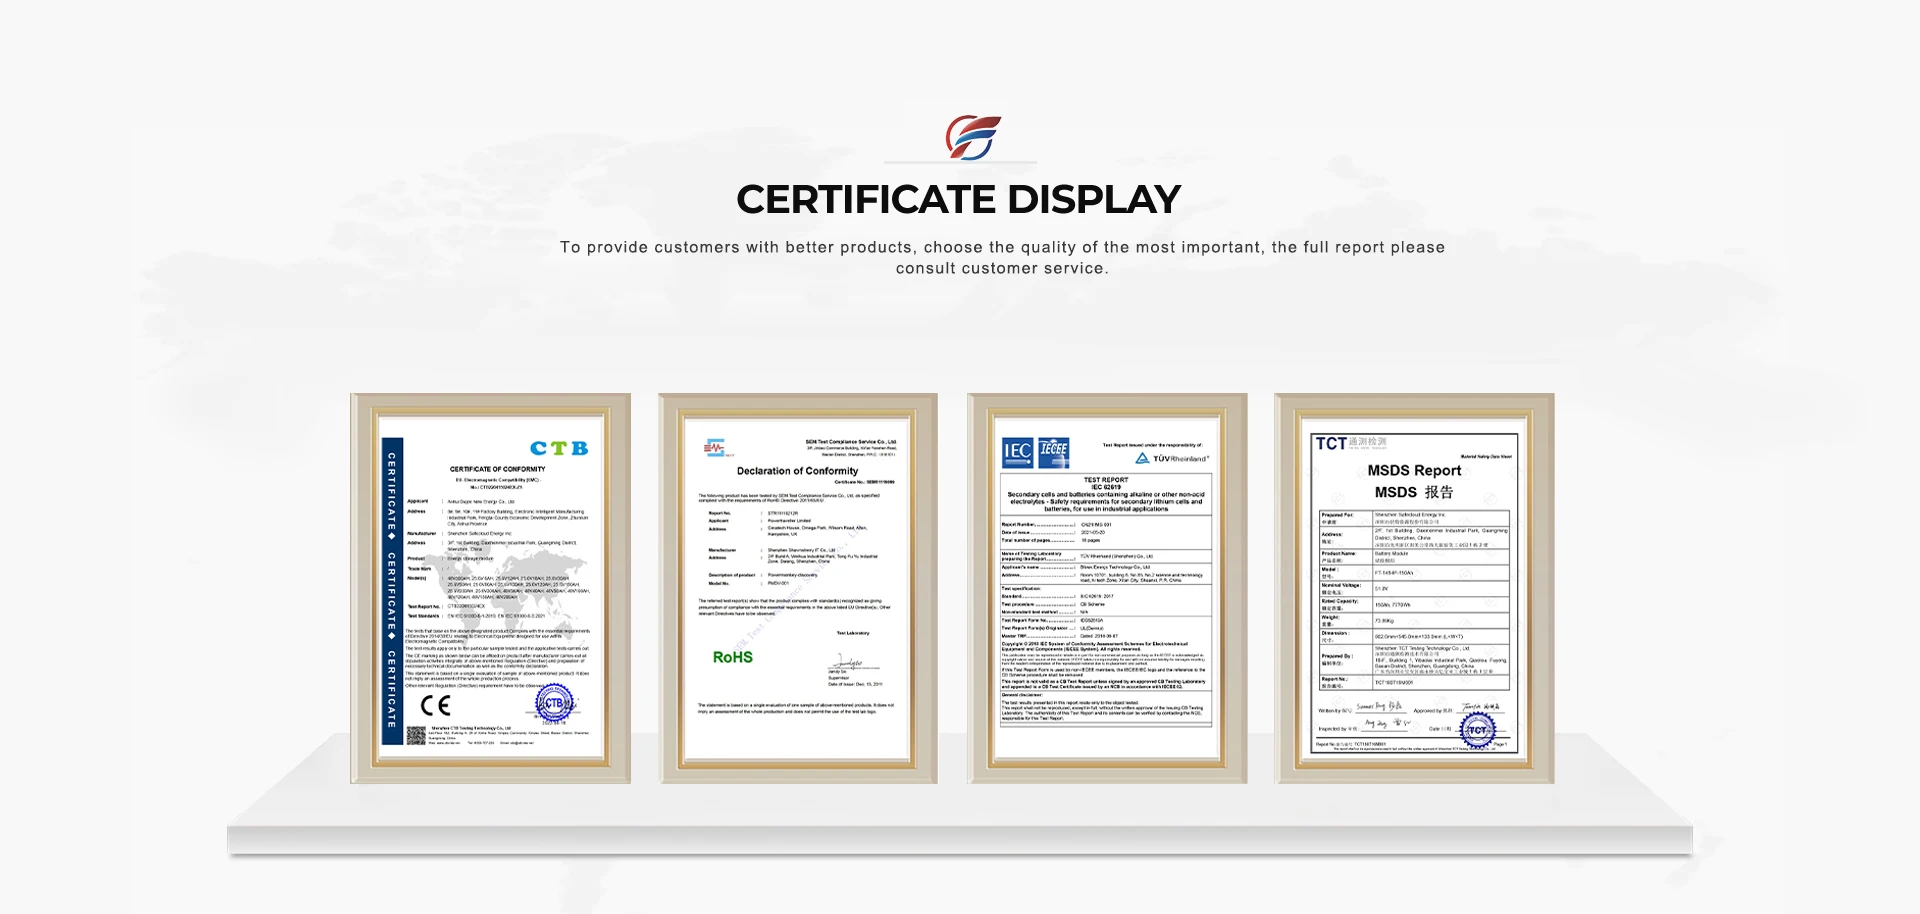Click the QR code on the CTB certificate
The width and height of the screenshot is (1920, 914).
pos(414,733)
